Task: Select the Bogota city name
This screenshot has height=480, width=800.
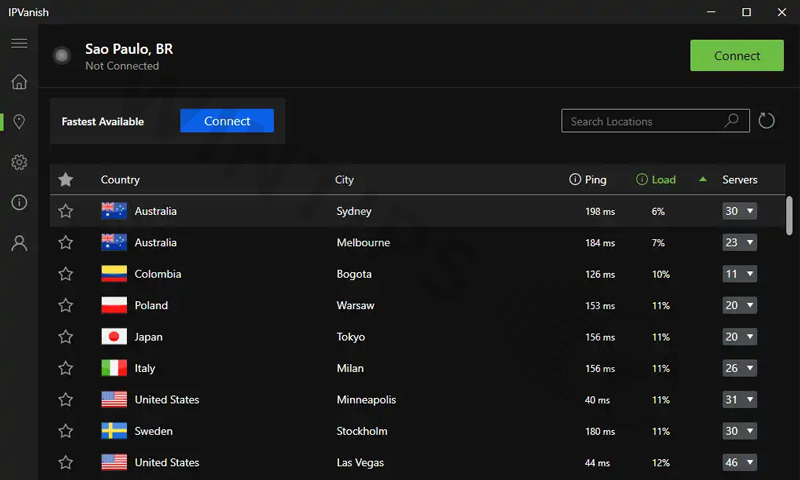Action: pyautogui.click(x=354, y=274)
